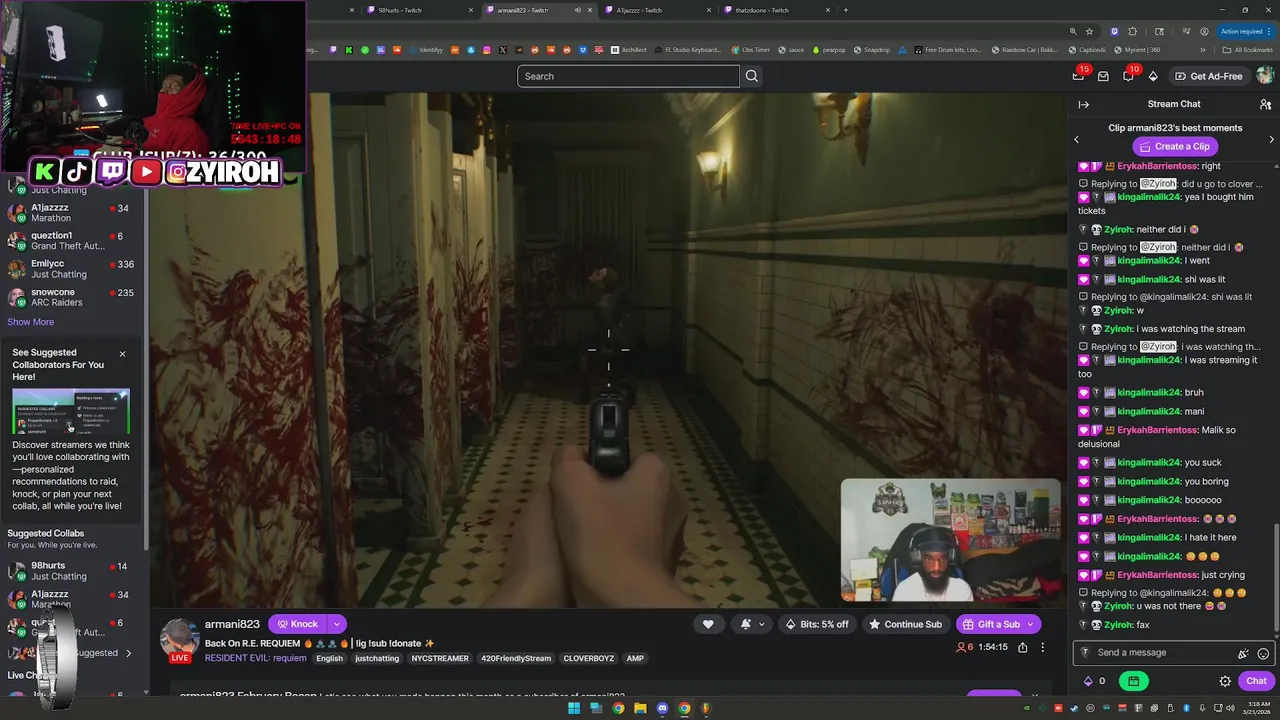1280x720 pixels.
Task: Click the purple Chat send button
Action: pos(1257,681)
